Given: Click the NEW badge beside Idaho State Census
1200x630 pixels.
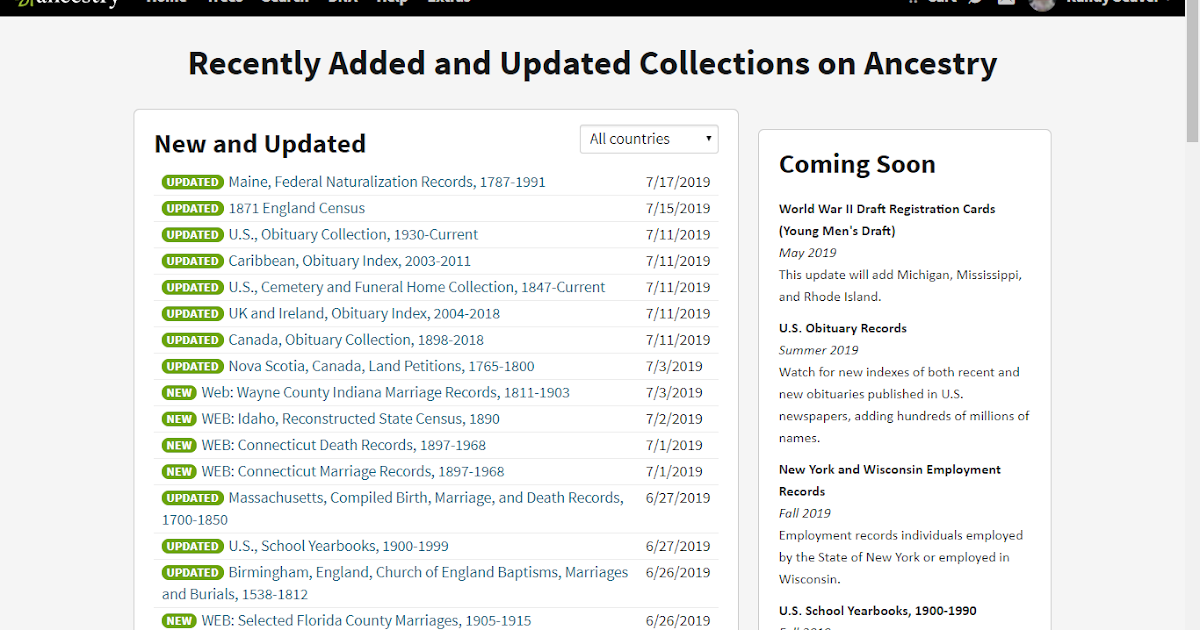Looking at the screenshot, I should tap(178, 418).
